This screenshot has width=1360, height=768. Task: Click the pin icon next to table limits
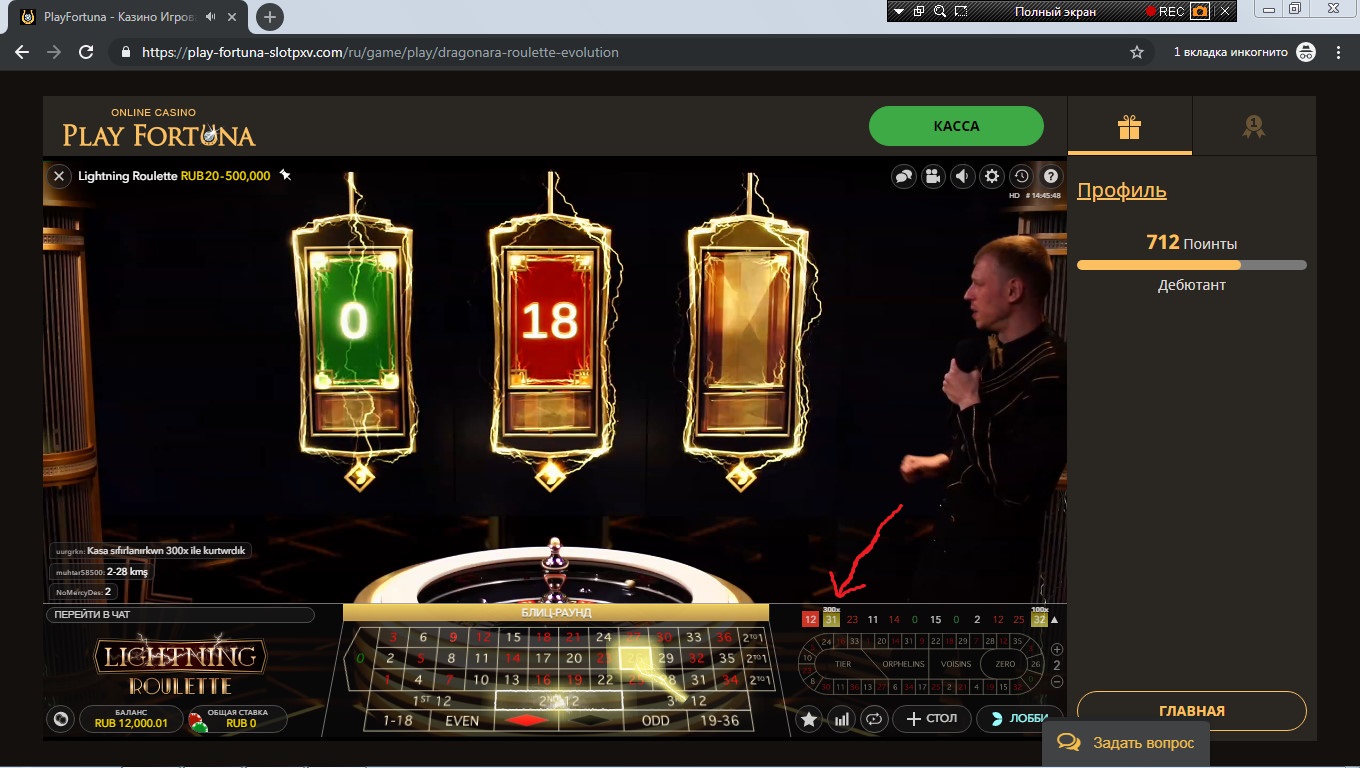coord(285,175)
